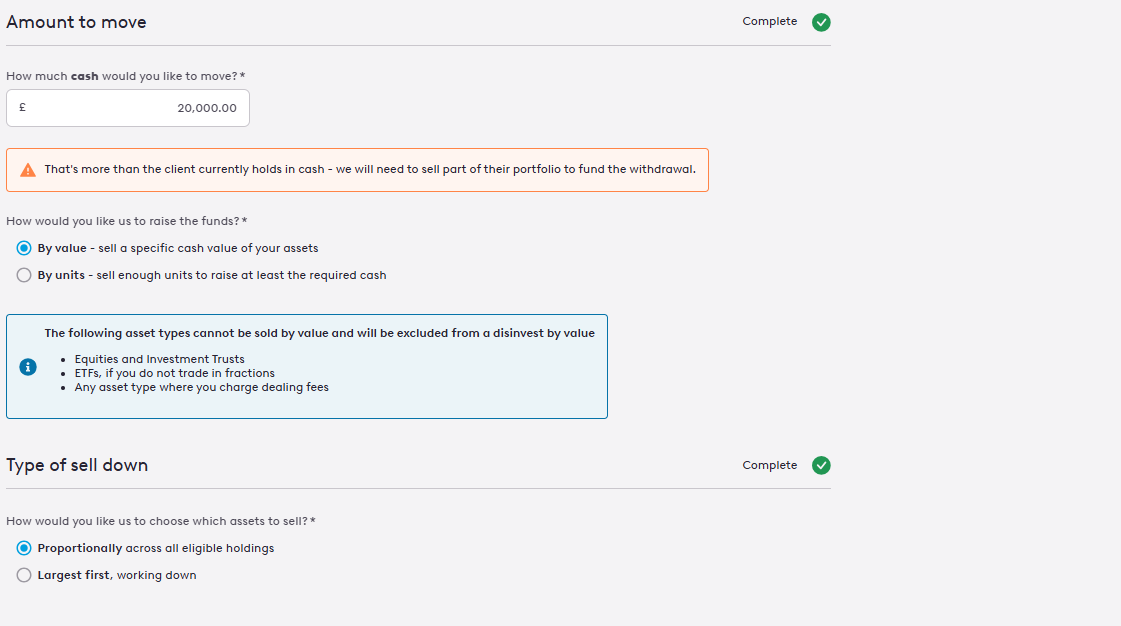Viewport: 1121px width, 626px height.
Task: Click the warning message about selling portfolio
Action: 369,170
